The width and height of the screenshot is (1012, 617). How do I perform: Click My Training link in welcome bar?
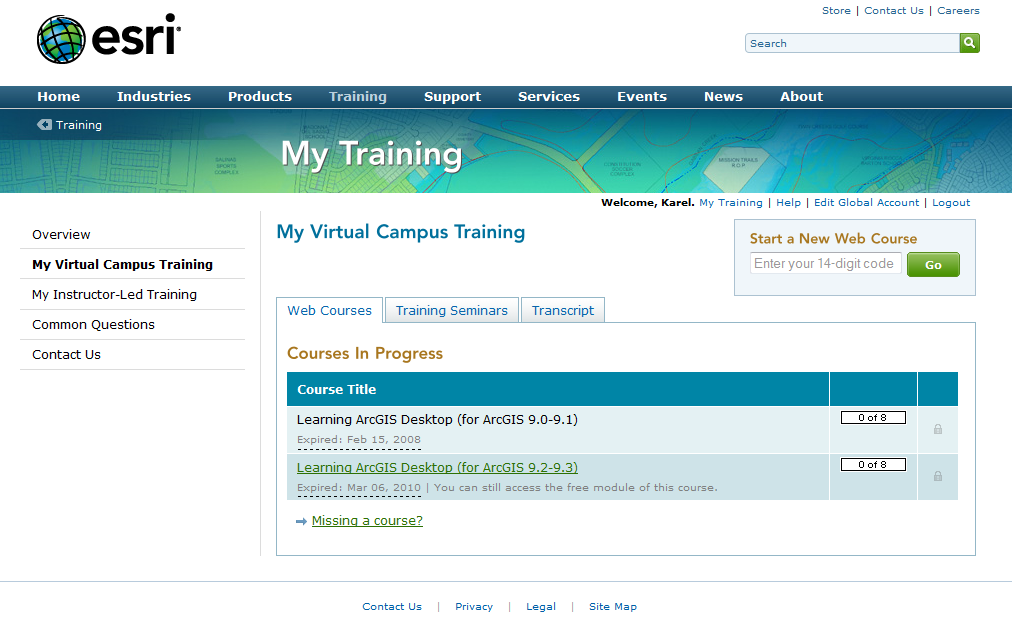[x=731, y=203]
